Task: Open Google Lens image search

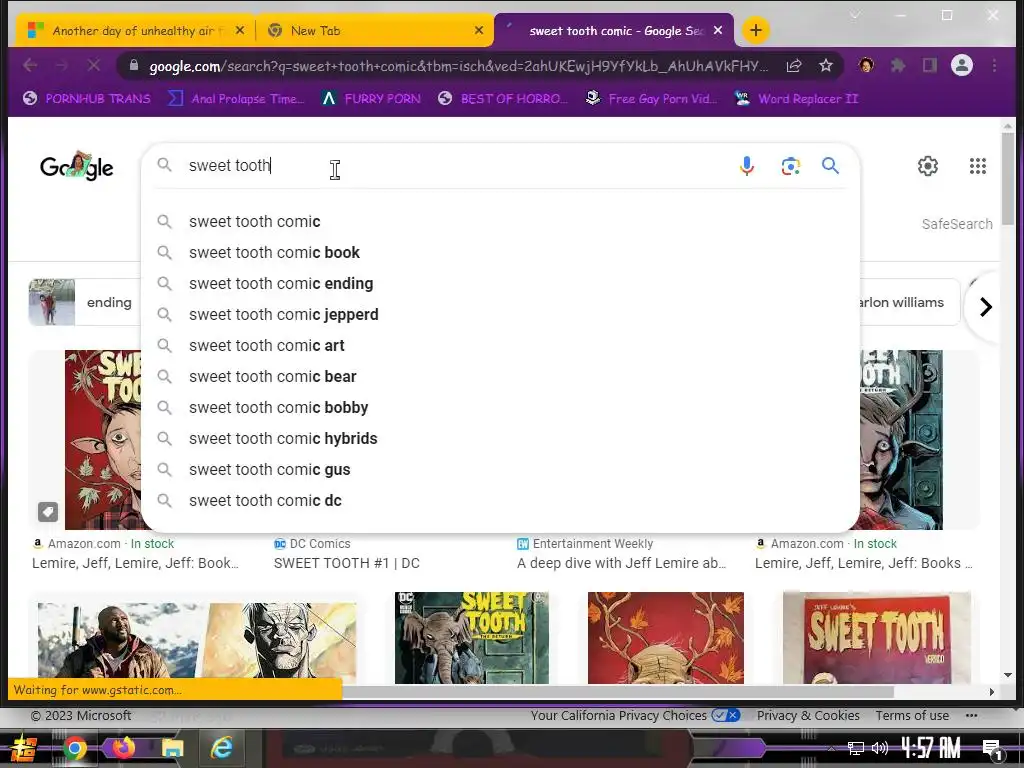Action: (x=790, y=166)
